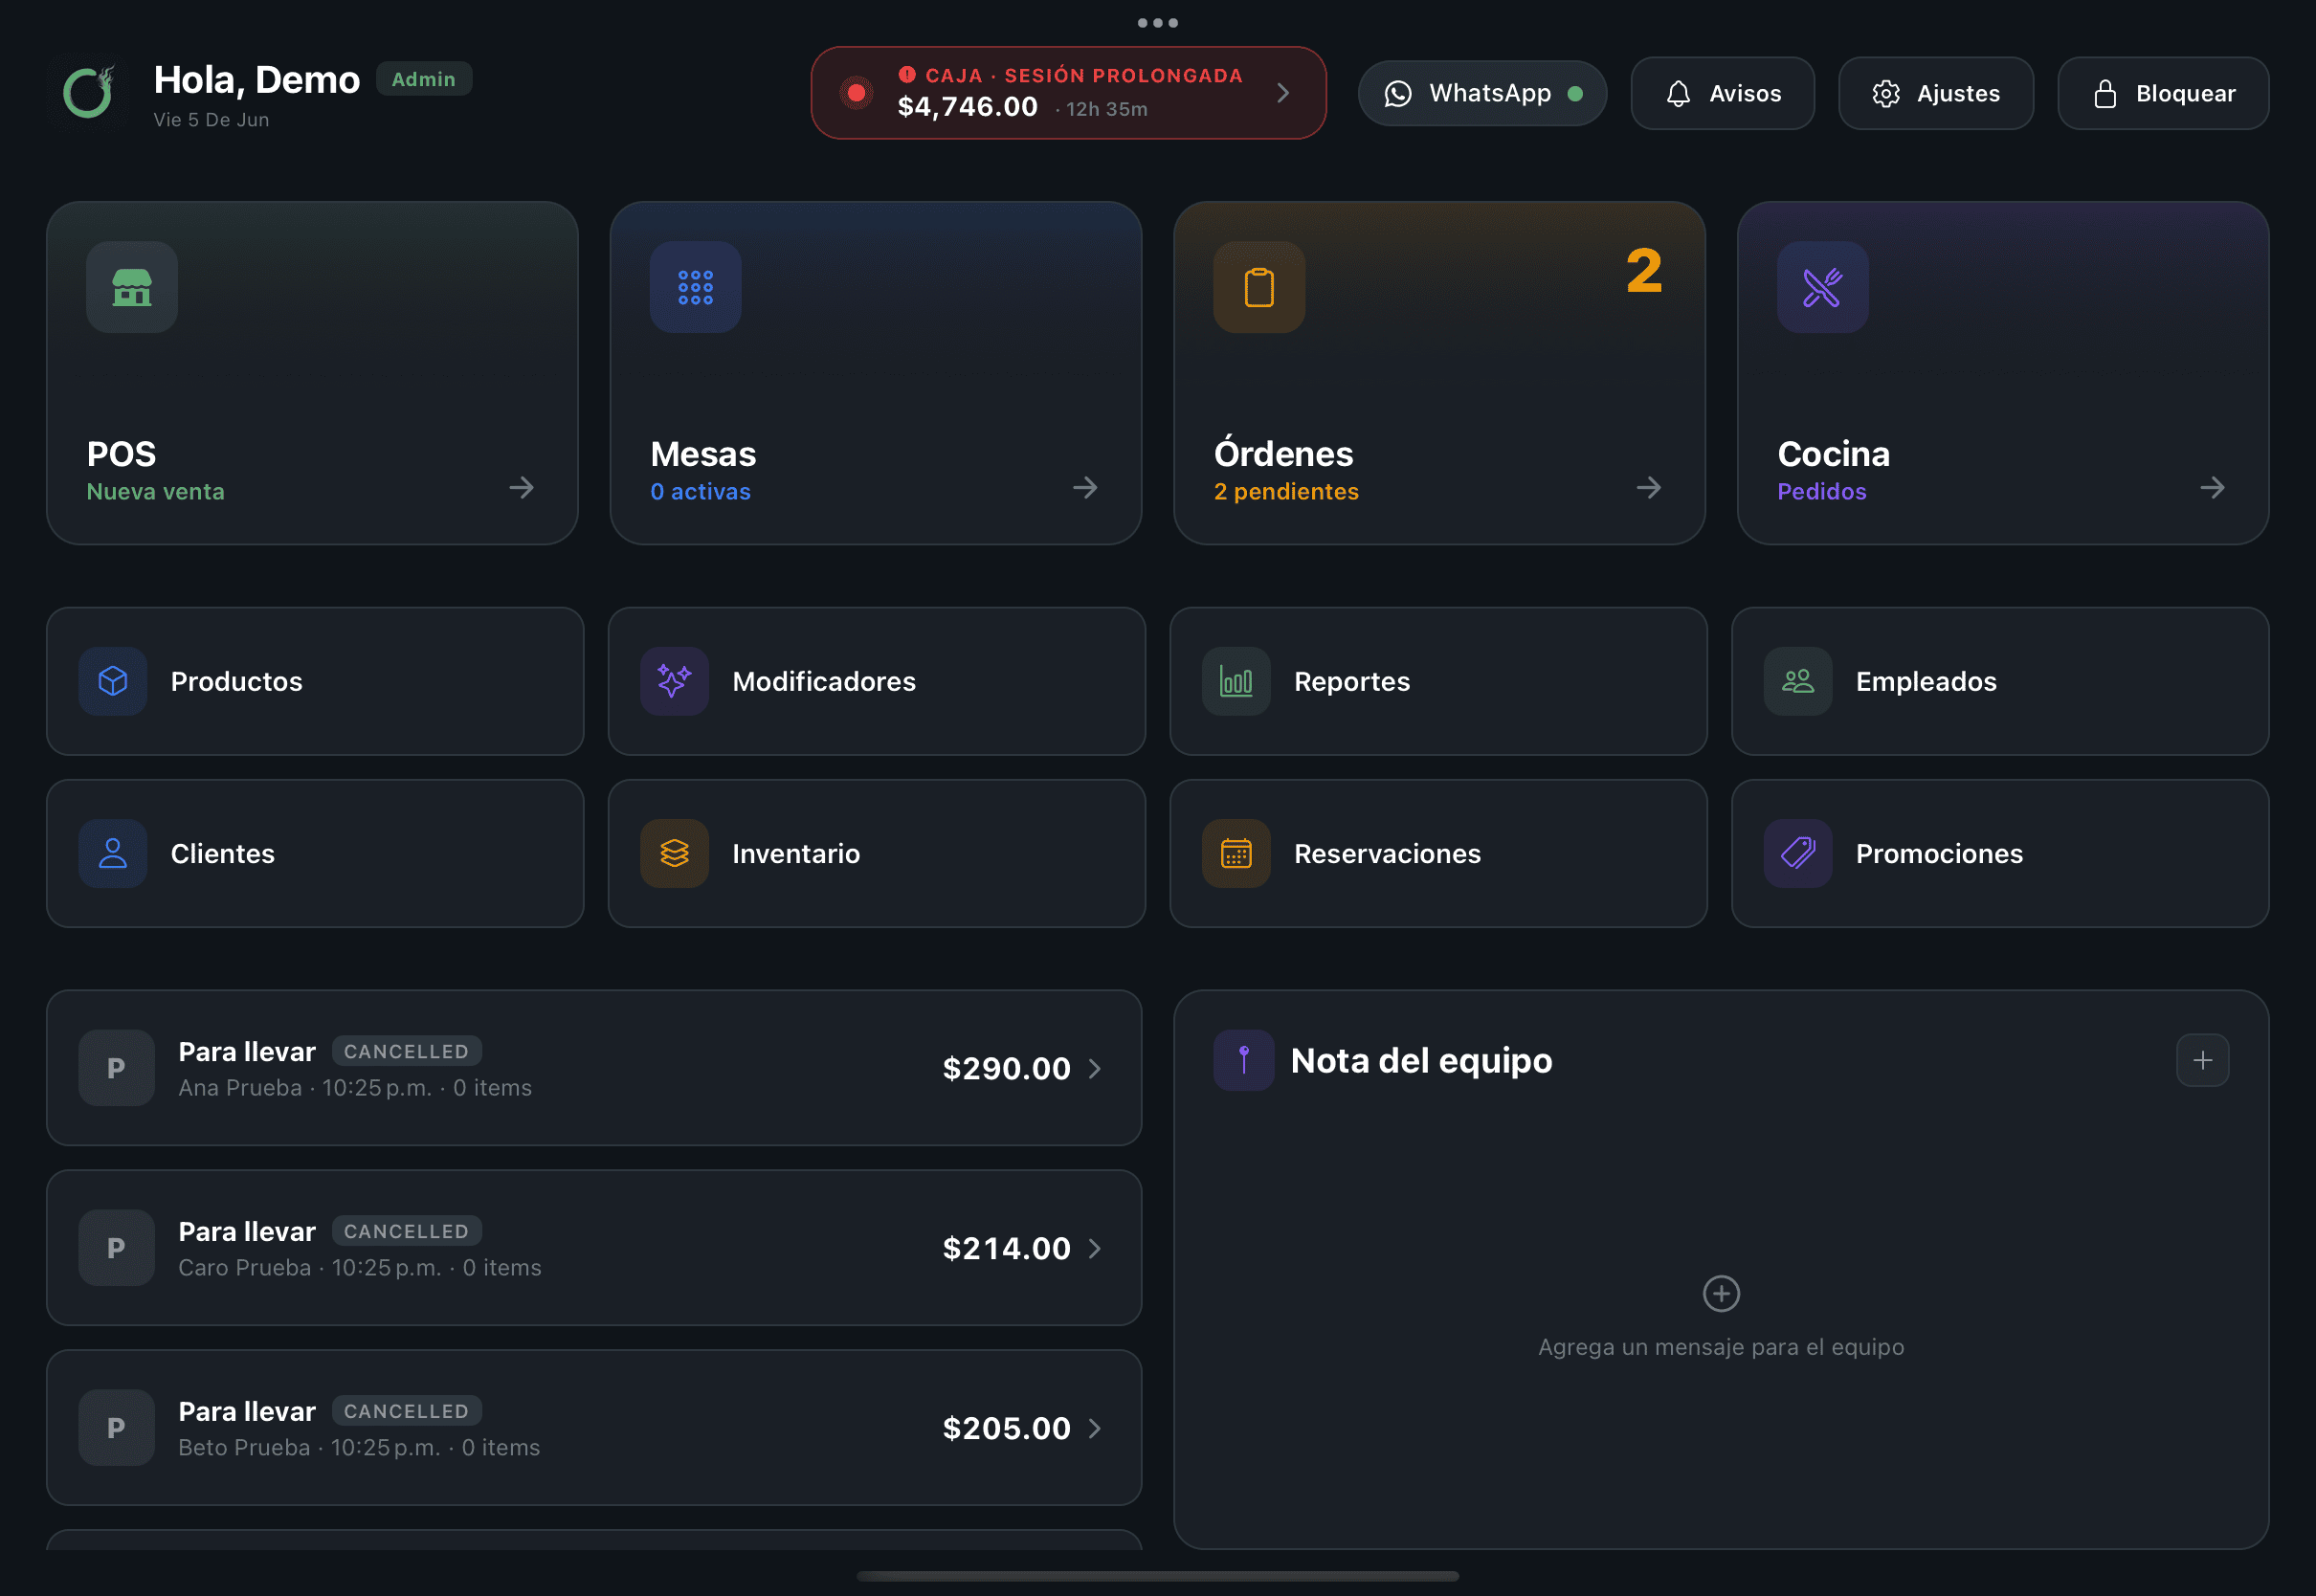Open the $205.00 order chevron
The height and width of the screenshot is (1596, 2316).
coord(1095,1428)
